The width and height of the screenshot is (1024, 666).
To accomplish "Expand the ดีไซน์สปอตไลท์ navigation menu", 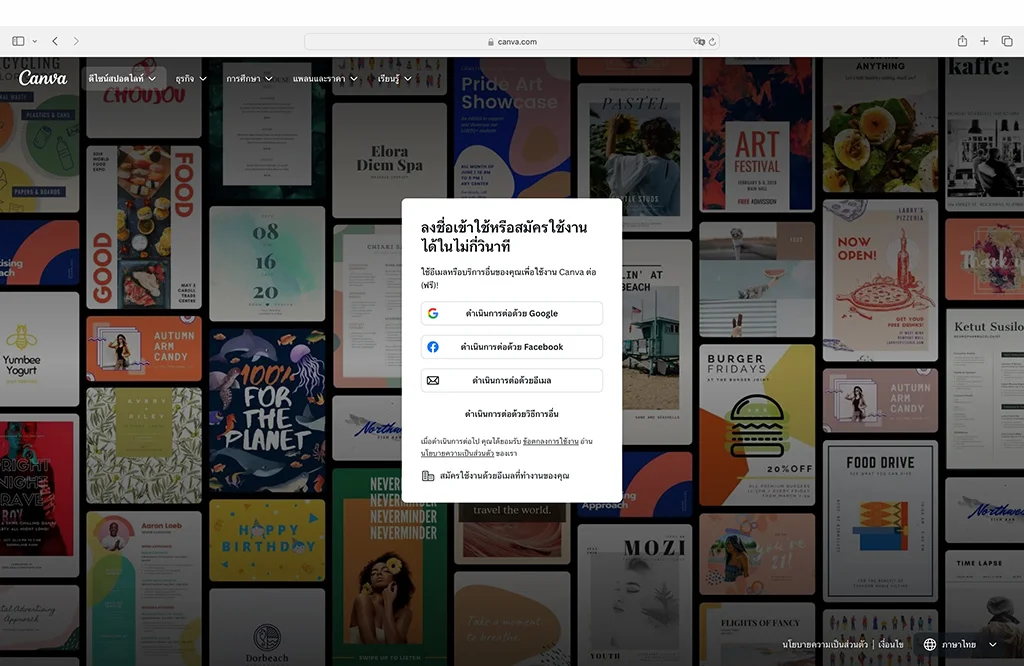I will click(x=122, y=78).
